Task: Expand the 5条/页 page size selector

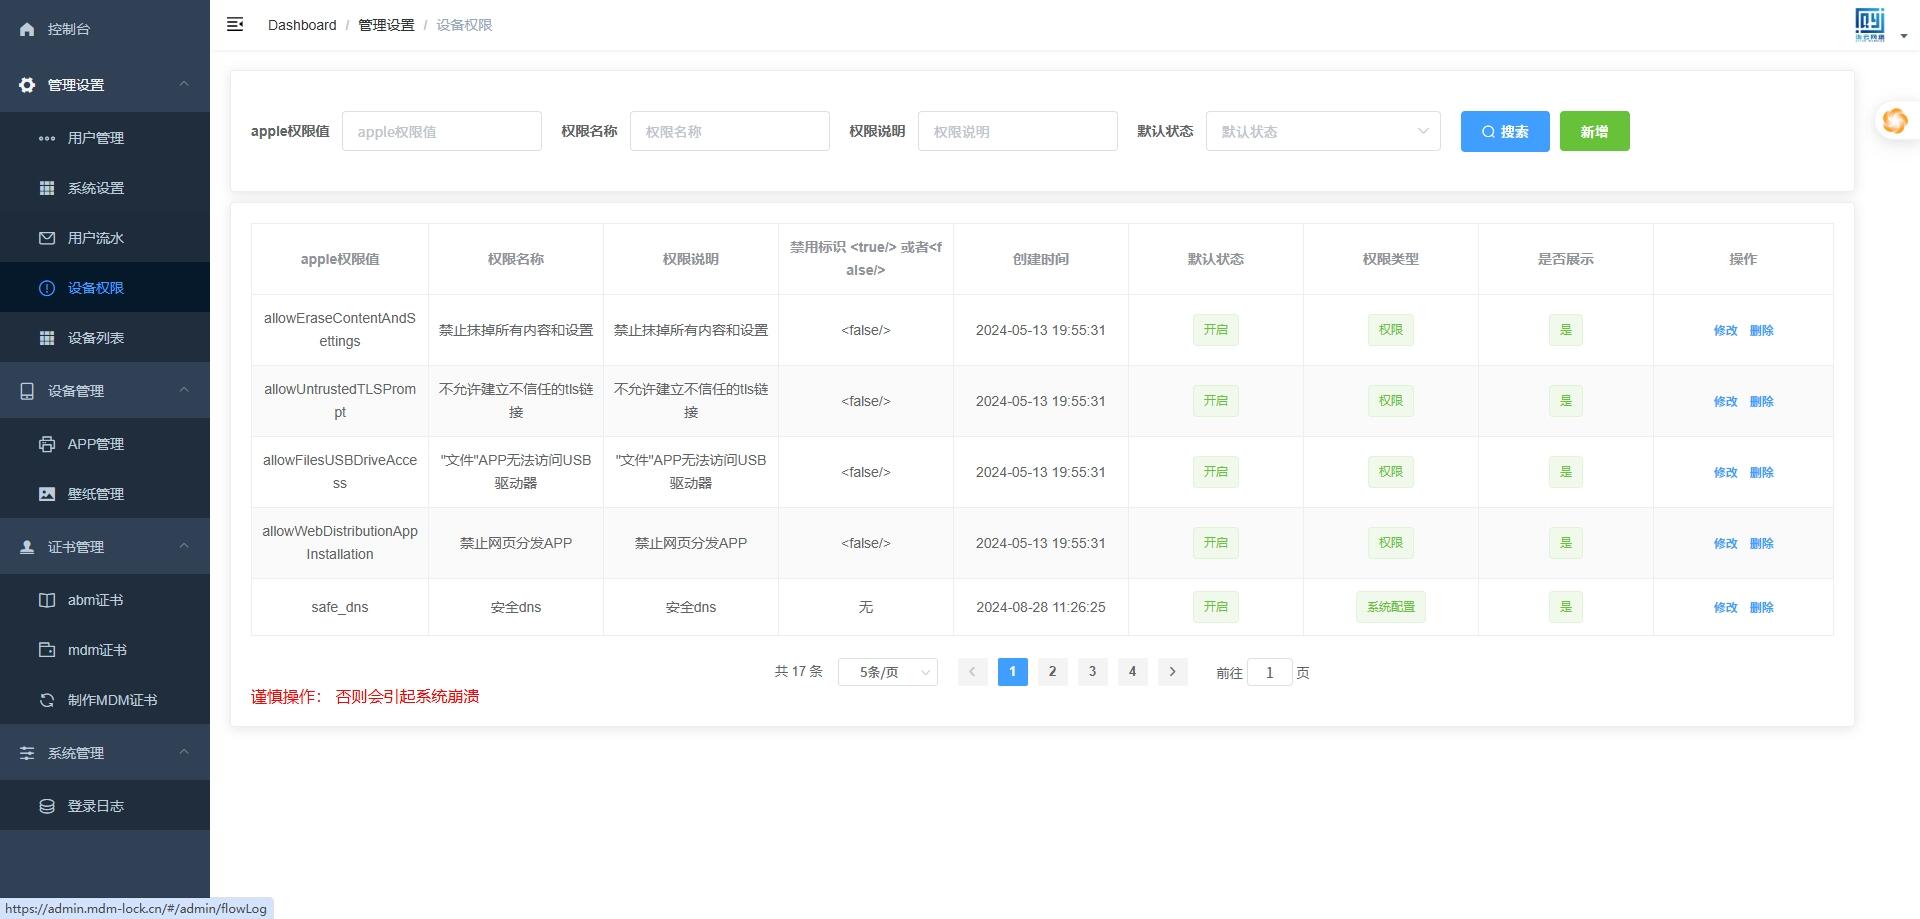Action: coord(886,672)
